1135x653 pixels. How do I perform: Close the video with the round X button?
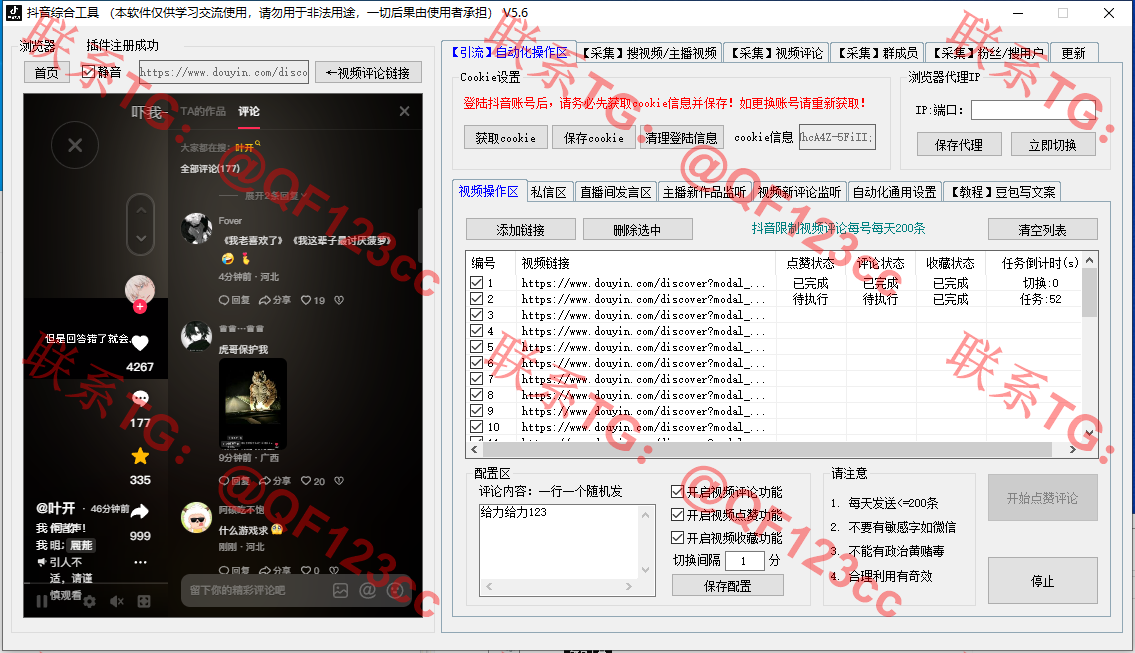click(x=75, y=146)
